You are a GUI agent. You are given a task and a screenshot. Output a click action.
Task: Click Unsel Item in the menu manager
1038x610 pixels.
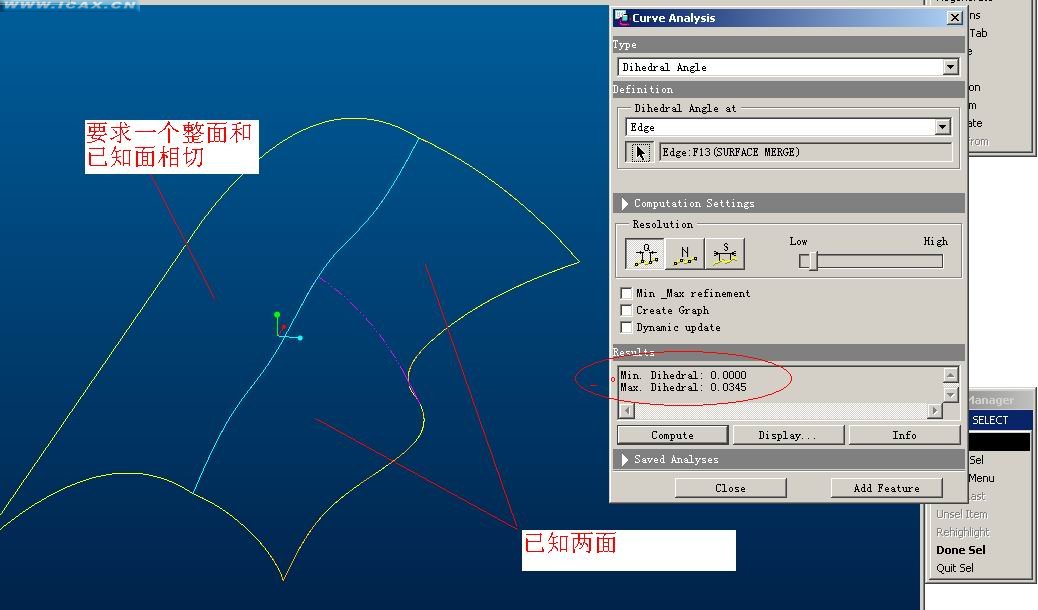[x=961, y=514]
